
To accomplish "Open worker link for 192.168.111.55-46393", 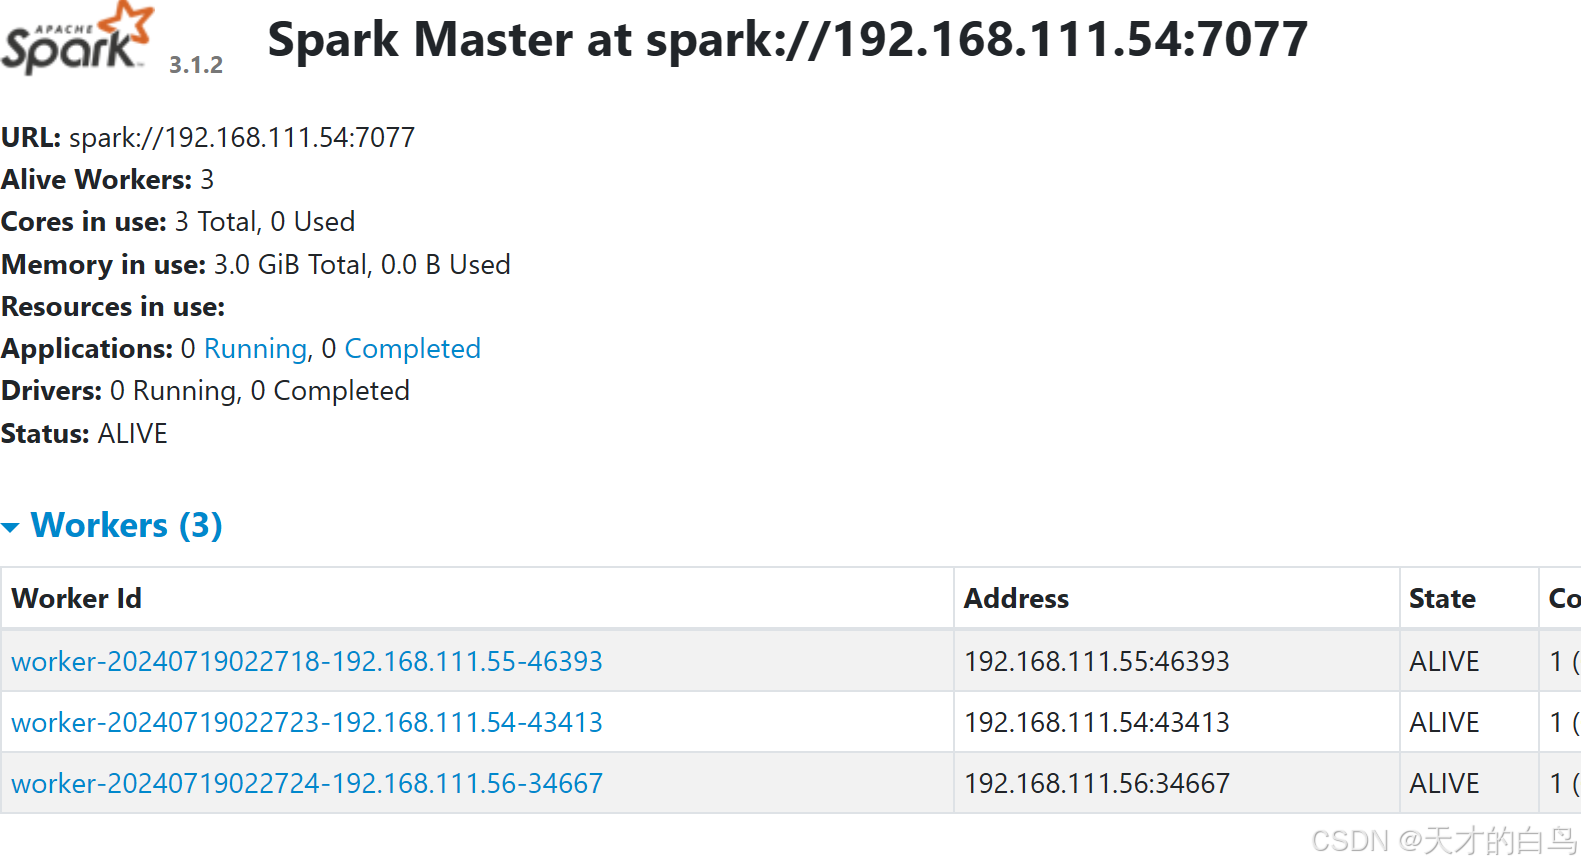I will pos(306,661).
